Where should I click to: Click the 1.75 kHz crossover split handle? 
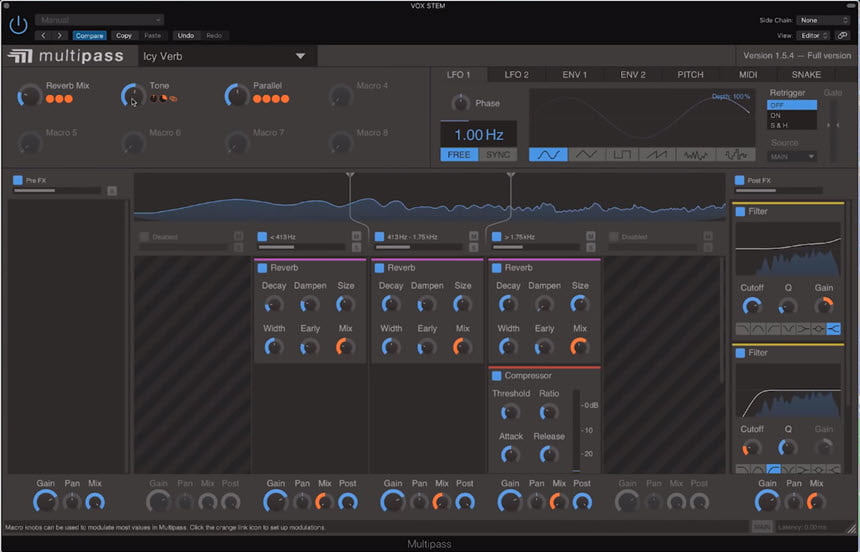(x=511, y=175)
